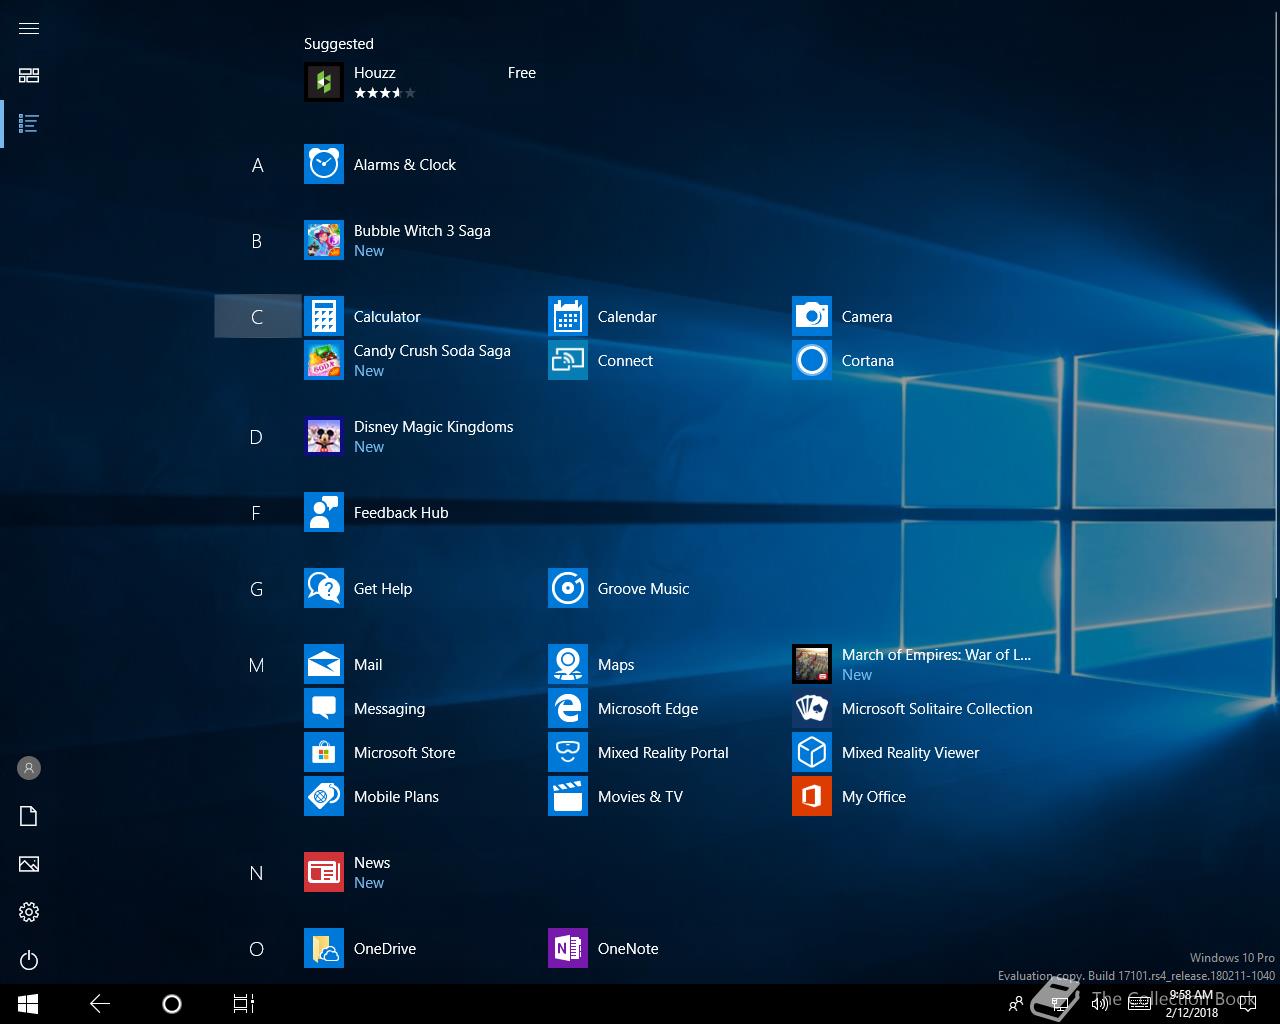Click the letter N group header
The height and width of the screenshot is (1024, 1280).
click(x=257, y=873)
